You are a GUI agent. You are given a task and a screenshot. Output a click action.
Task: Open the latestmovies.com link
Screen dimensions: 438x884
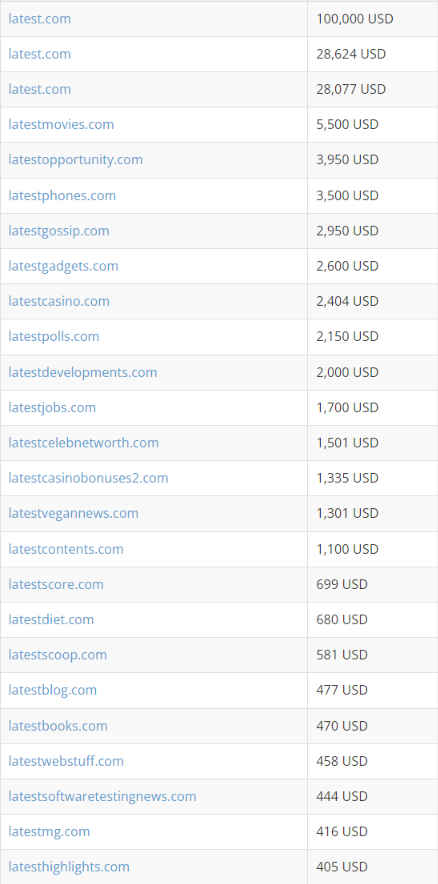(x=61, y=124)
